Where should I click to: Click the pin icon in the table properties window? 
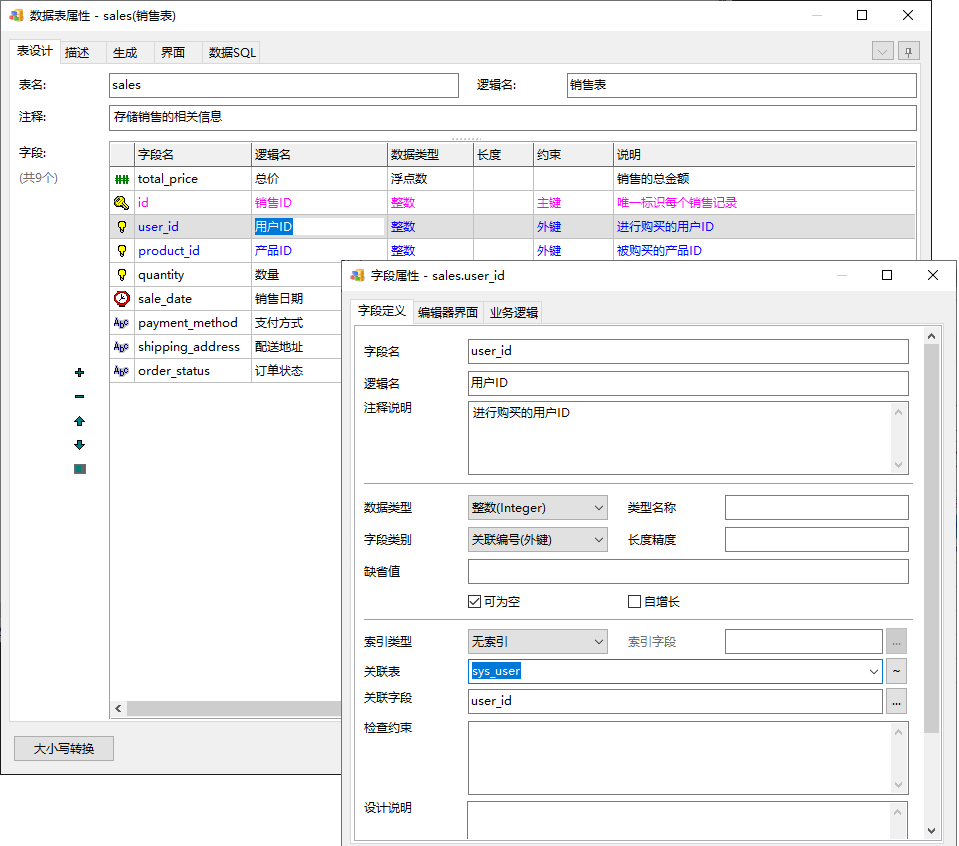(908, 51)
